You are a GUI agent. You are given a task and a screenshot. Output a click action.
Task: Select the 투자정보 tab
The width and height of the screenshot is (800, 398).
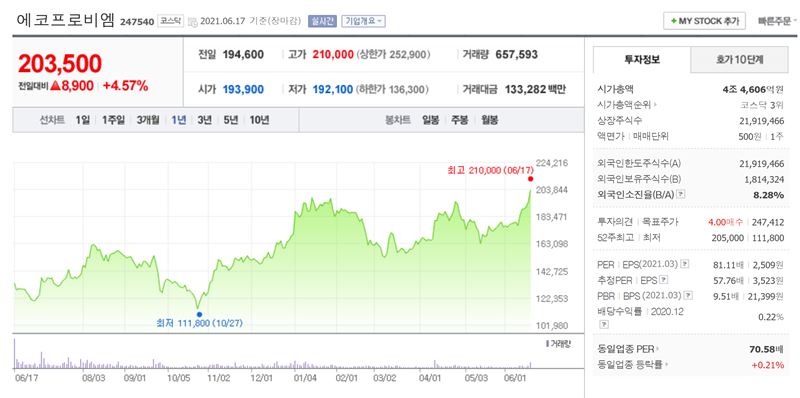pyautogui.click(x=642, y=59)
